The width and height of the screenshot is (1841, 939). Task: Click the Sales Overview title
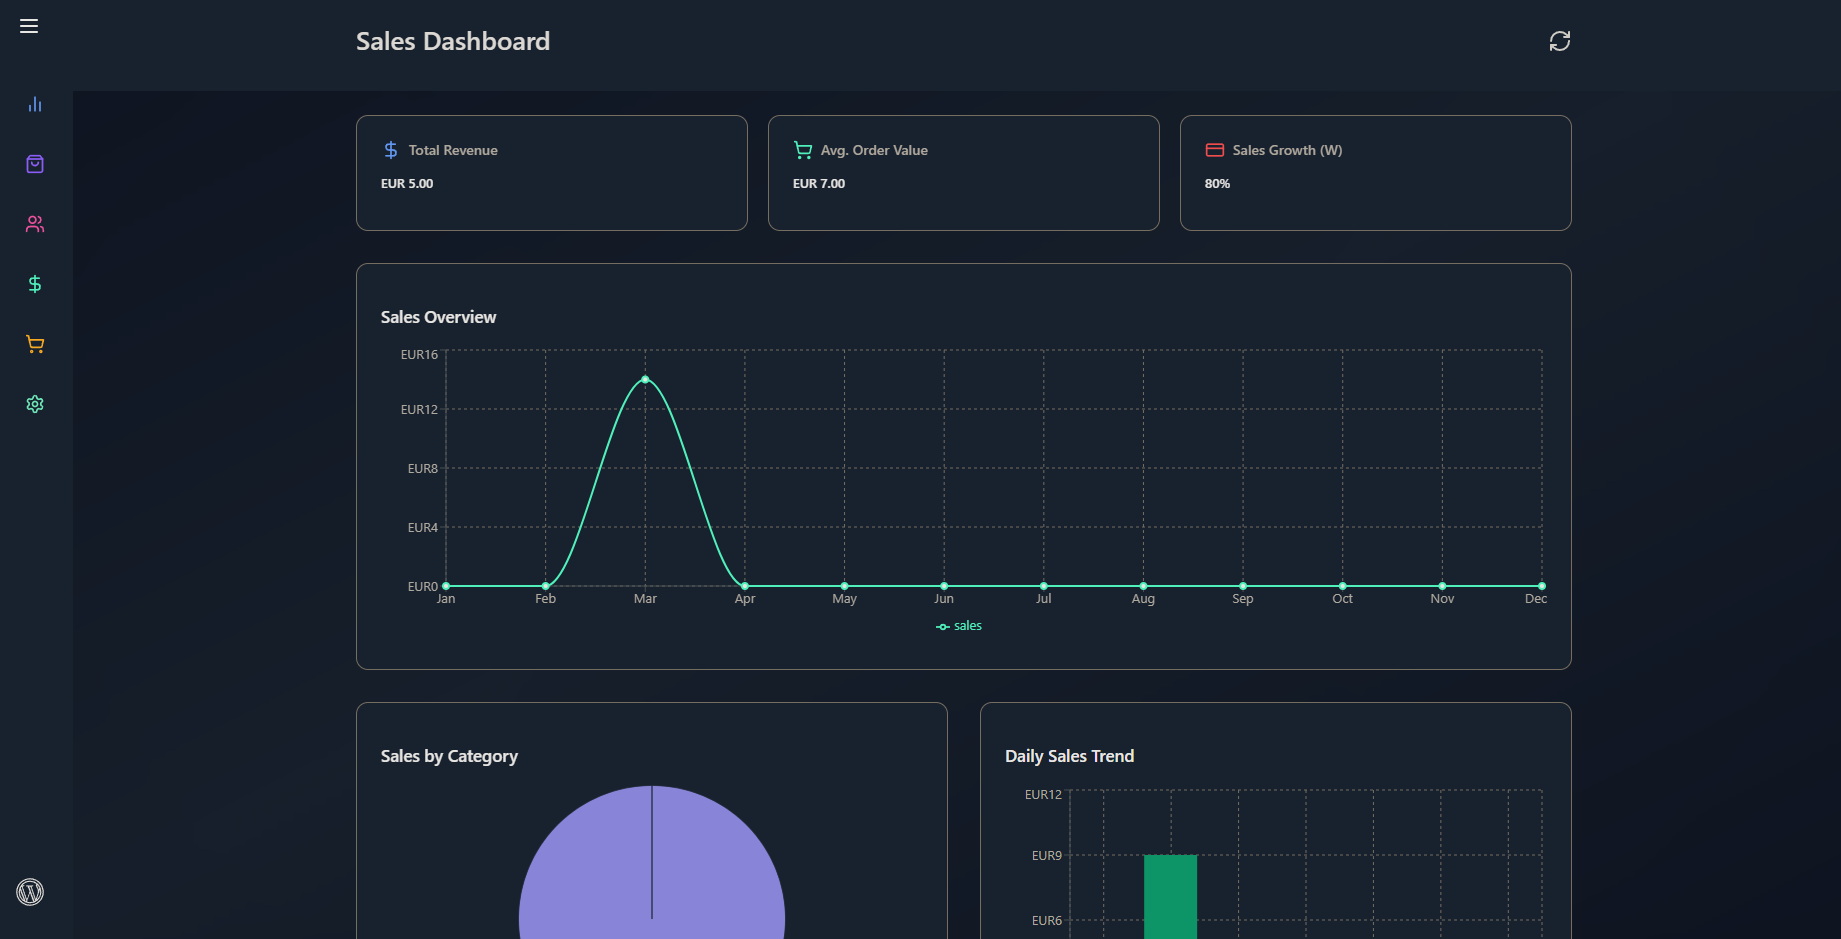click(x=438, y=317)
